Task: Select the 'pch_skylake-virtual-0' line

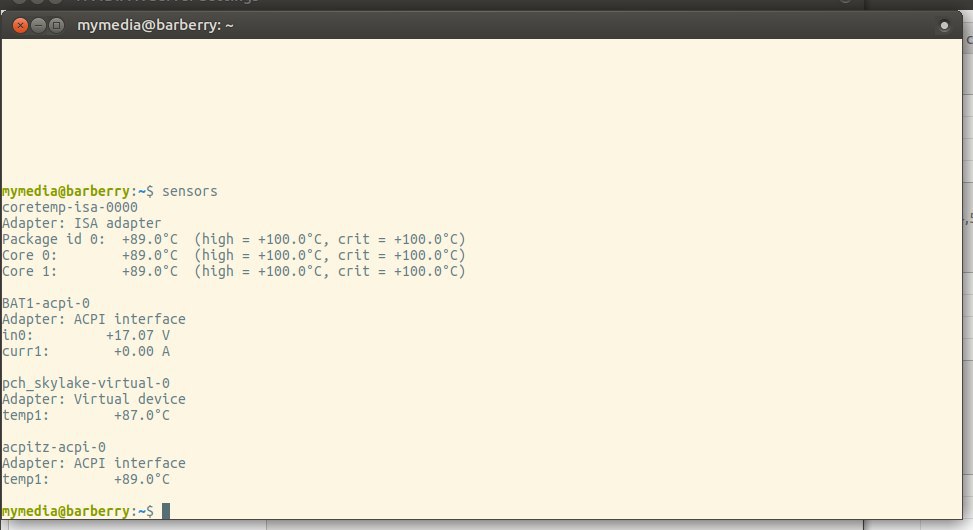Action: pos(86,384)
